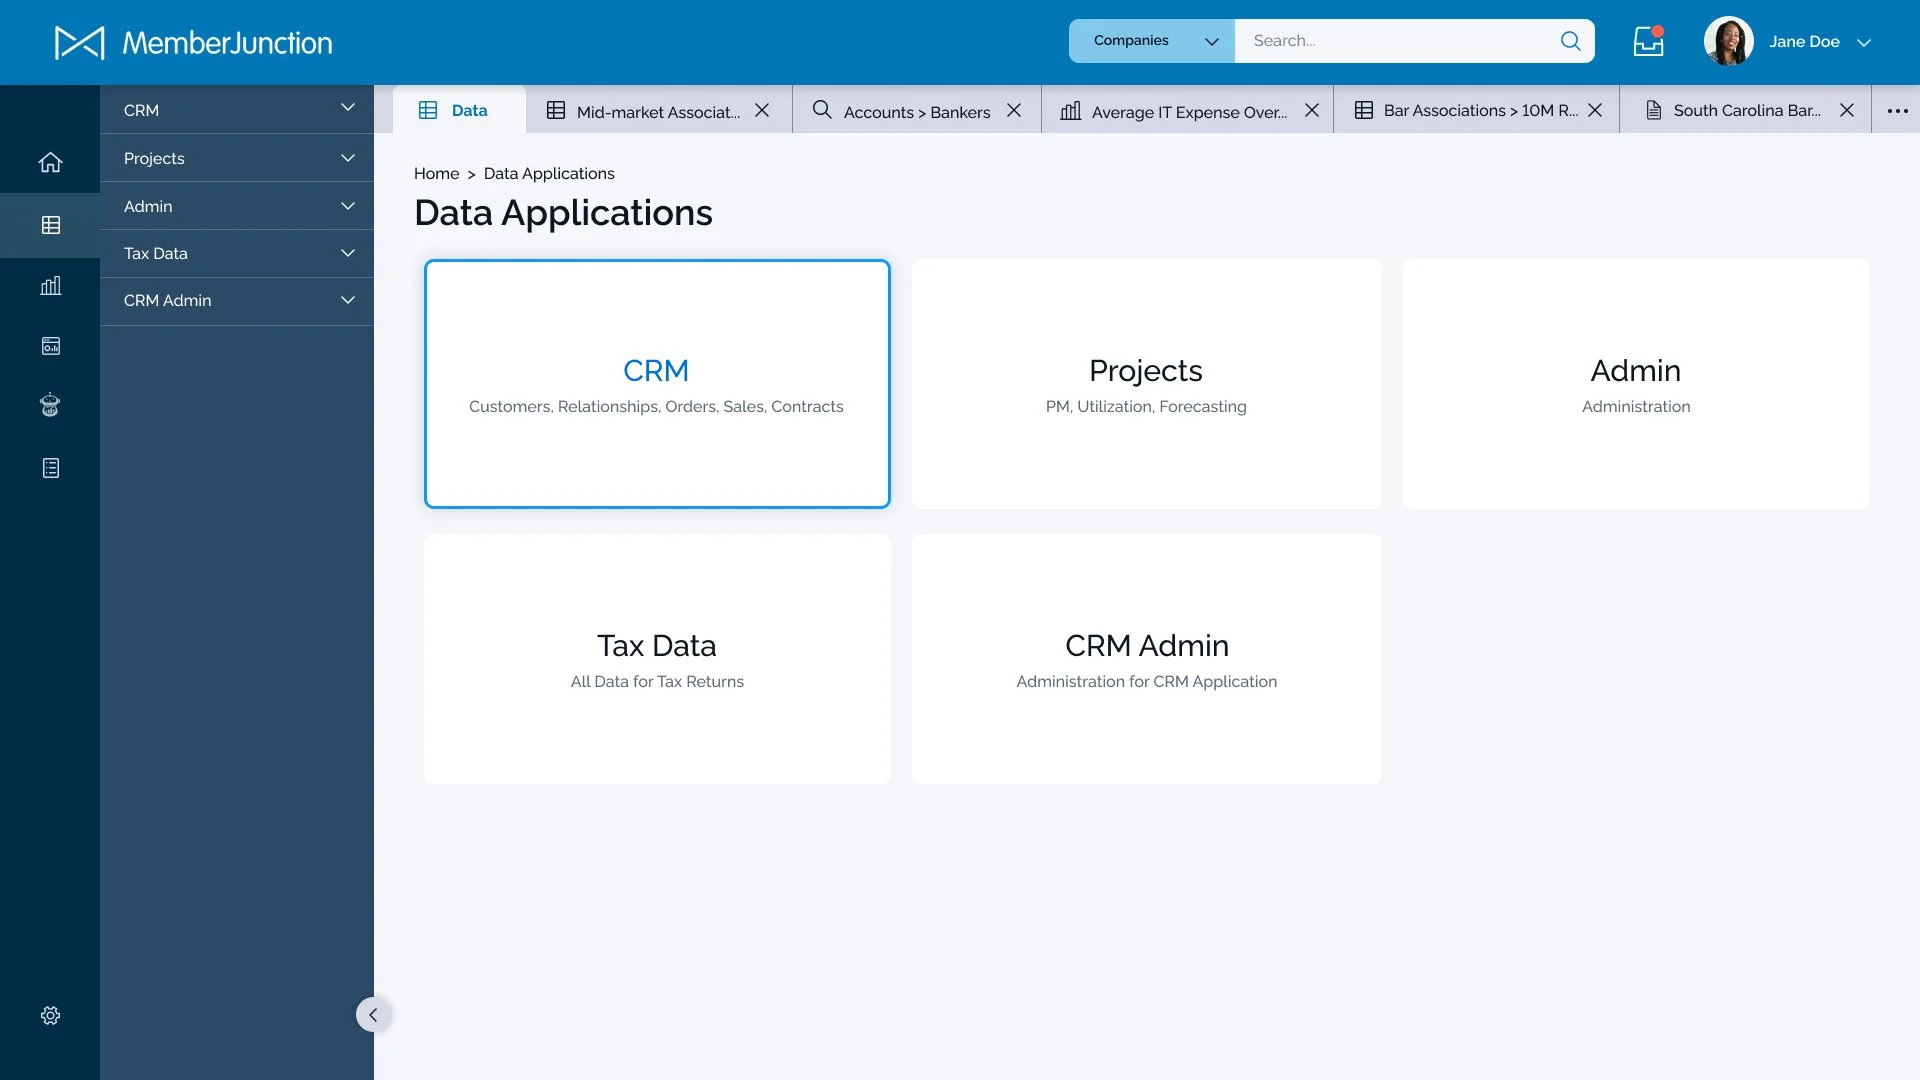Open Settings gear at bottom left
The height and width of the screenshot is (1080, 1920).
(50, 1015)
